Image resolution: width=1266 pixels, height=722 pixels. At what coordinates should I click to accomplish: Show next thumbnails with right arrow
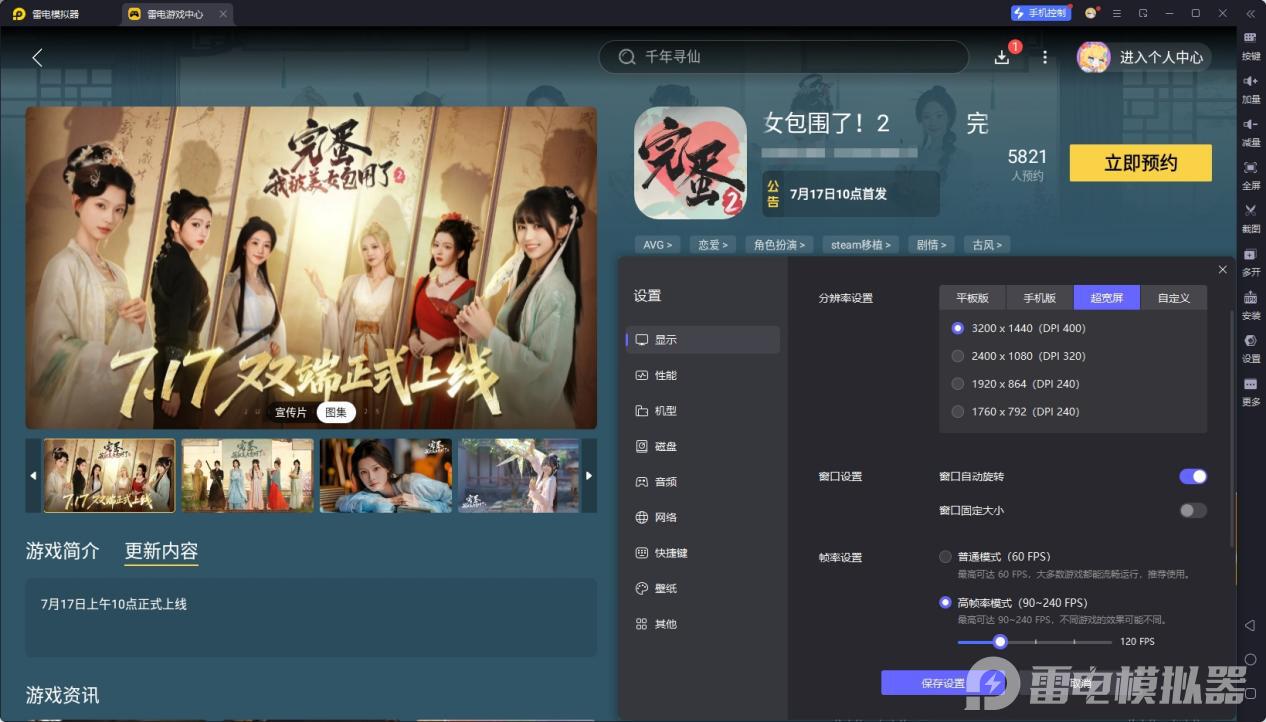click(x=589, y=475)
